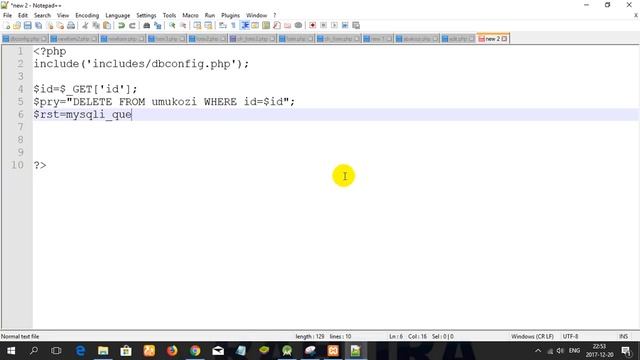Cut selection with the scissors icon
This screenshot has width=640, height=360.
coord(85,25)
